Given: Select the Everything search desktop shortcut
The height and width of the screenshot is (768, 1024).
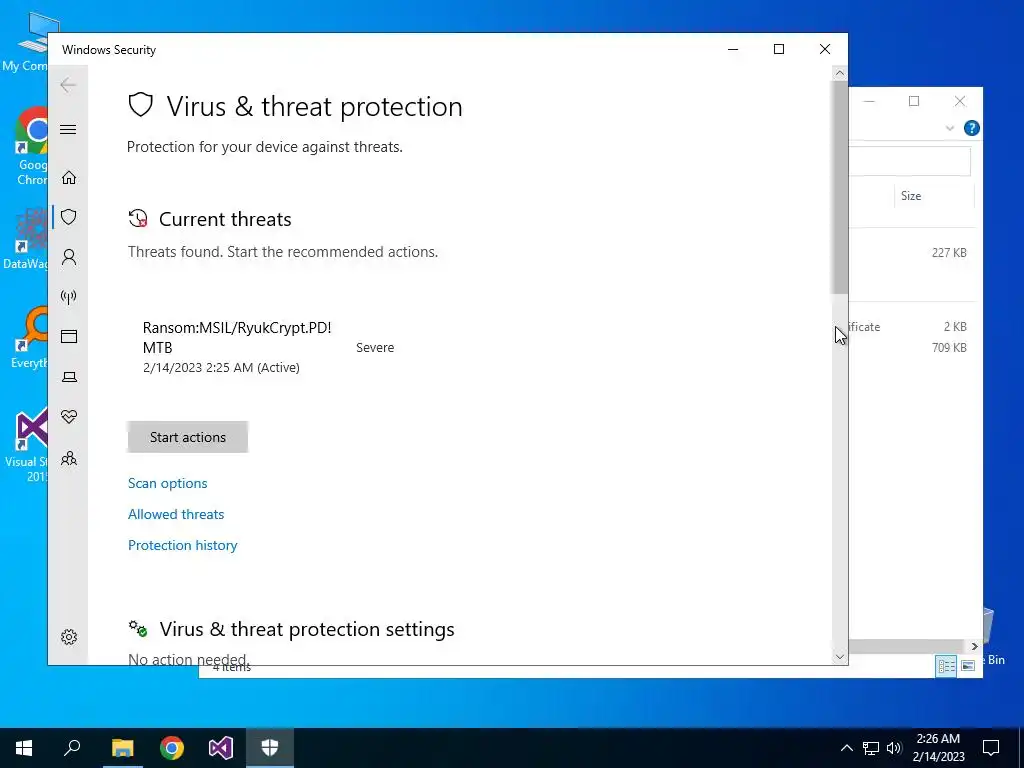Looking at the screenshot, I should pyautogui.click(x=29, y=338).
